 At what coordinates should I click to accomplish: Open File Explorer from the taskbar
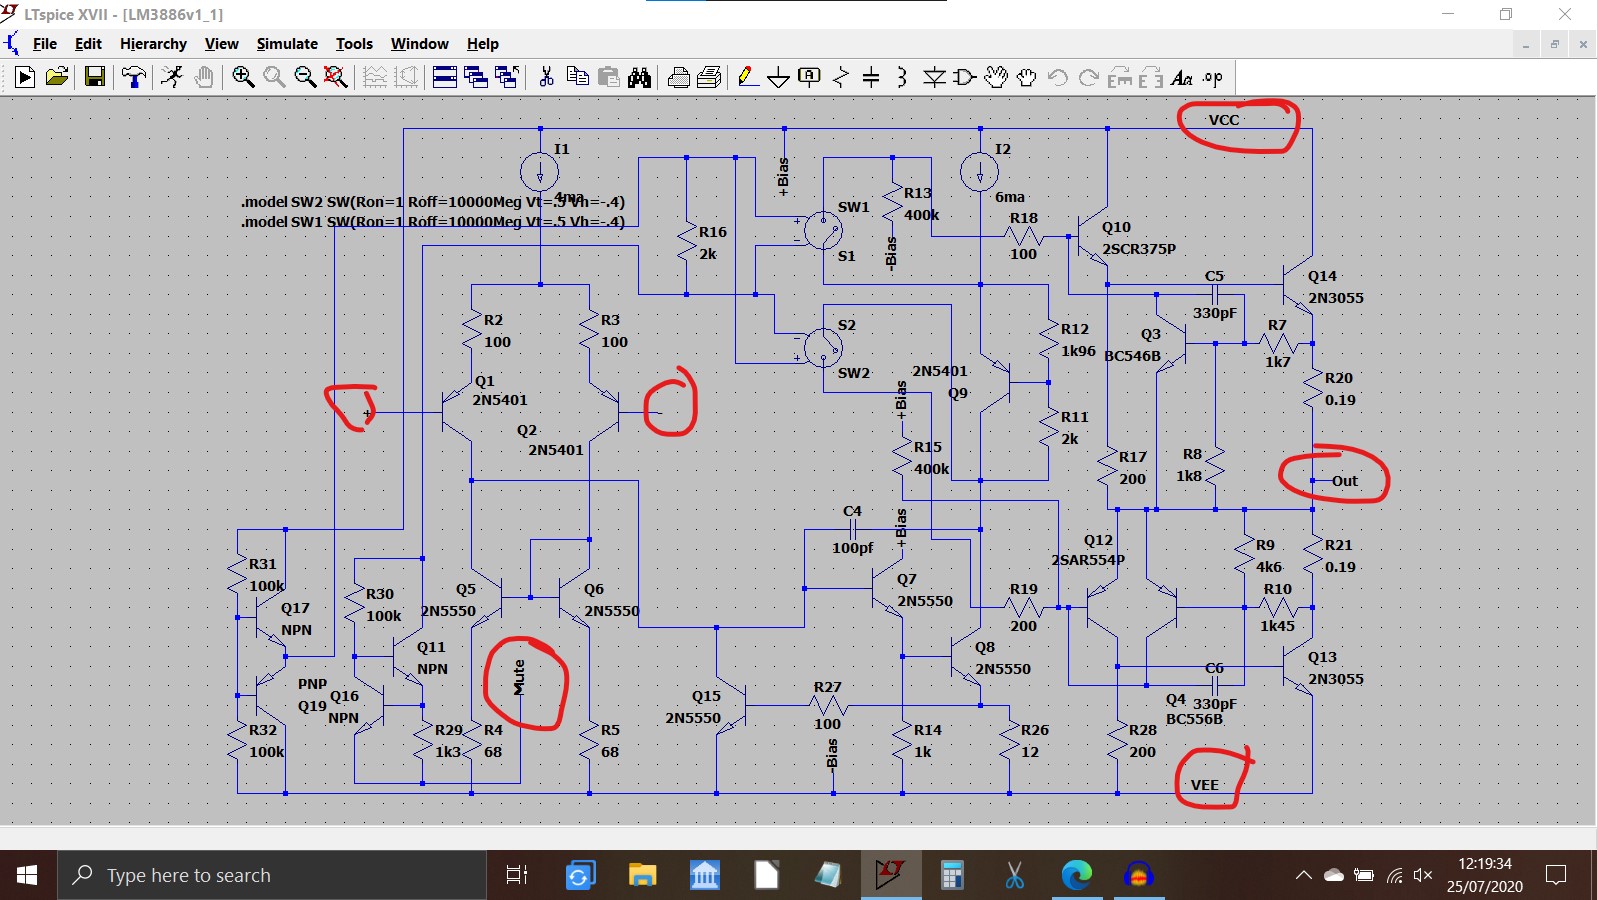click(641, 876)
